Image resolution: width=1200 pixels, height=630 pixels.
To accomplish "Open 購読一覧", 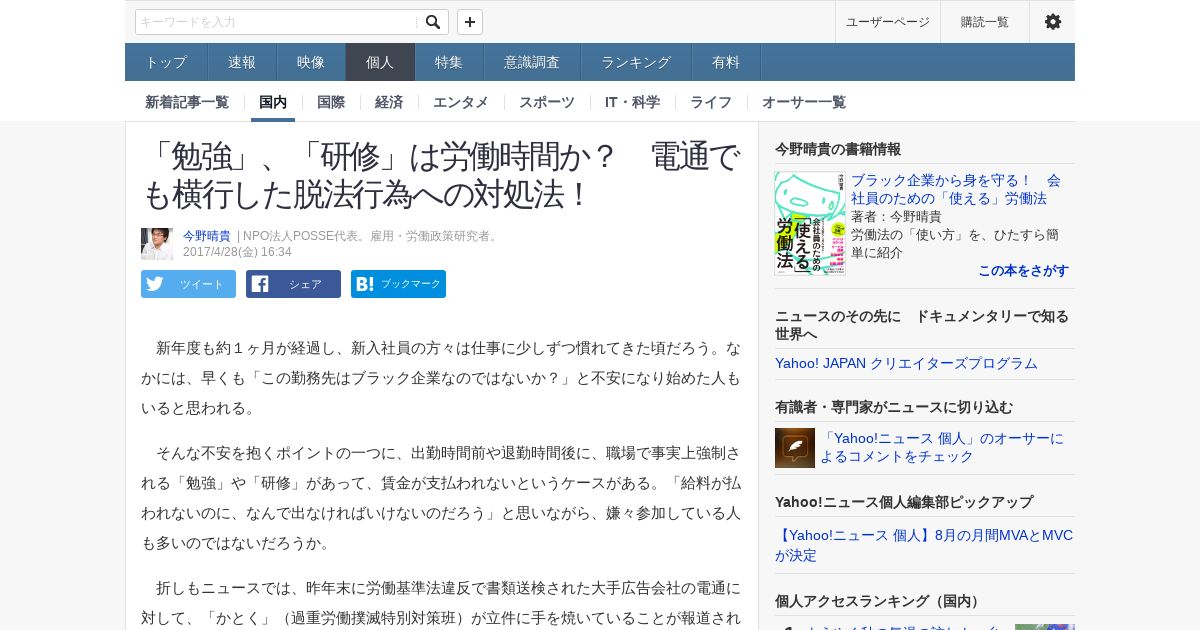I will click(x=985, y=22).
